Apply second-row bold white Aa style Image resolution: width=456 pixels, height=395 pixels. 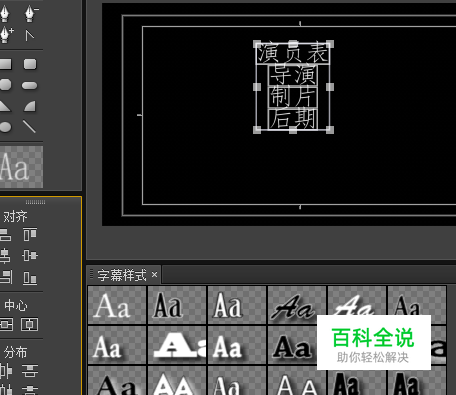[x=237, y=345]
